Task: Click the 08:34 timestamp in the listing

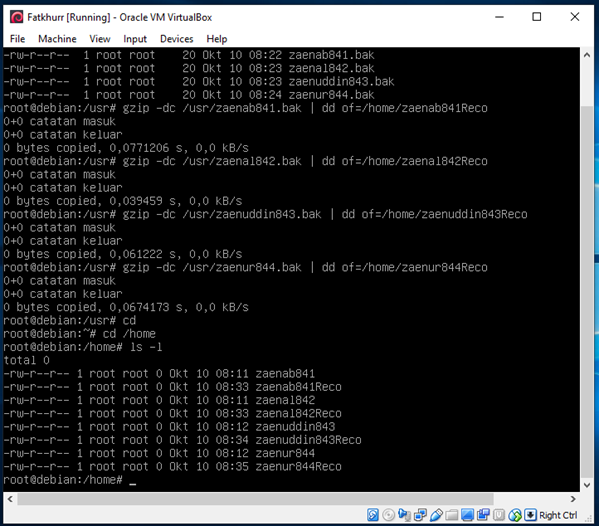Action: [232, 440]
